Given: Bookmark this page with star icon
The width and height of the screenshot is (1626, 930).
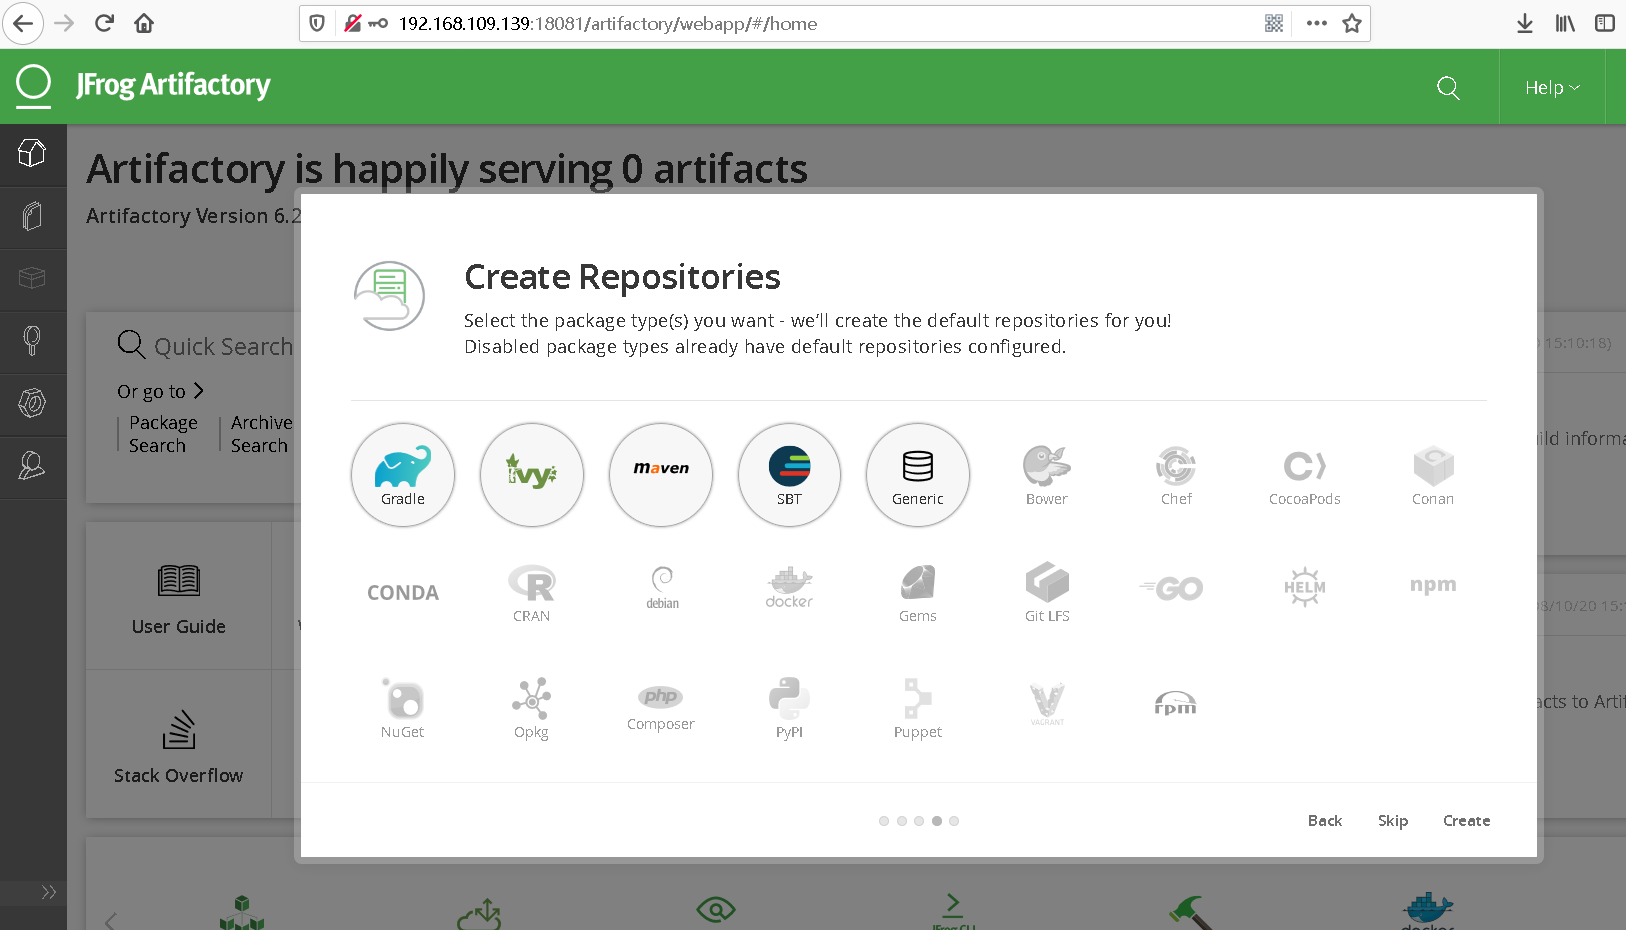Looking at the screenshot, I should tap(1352, 23).
